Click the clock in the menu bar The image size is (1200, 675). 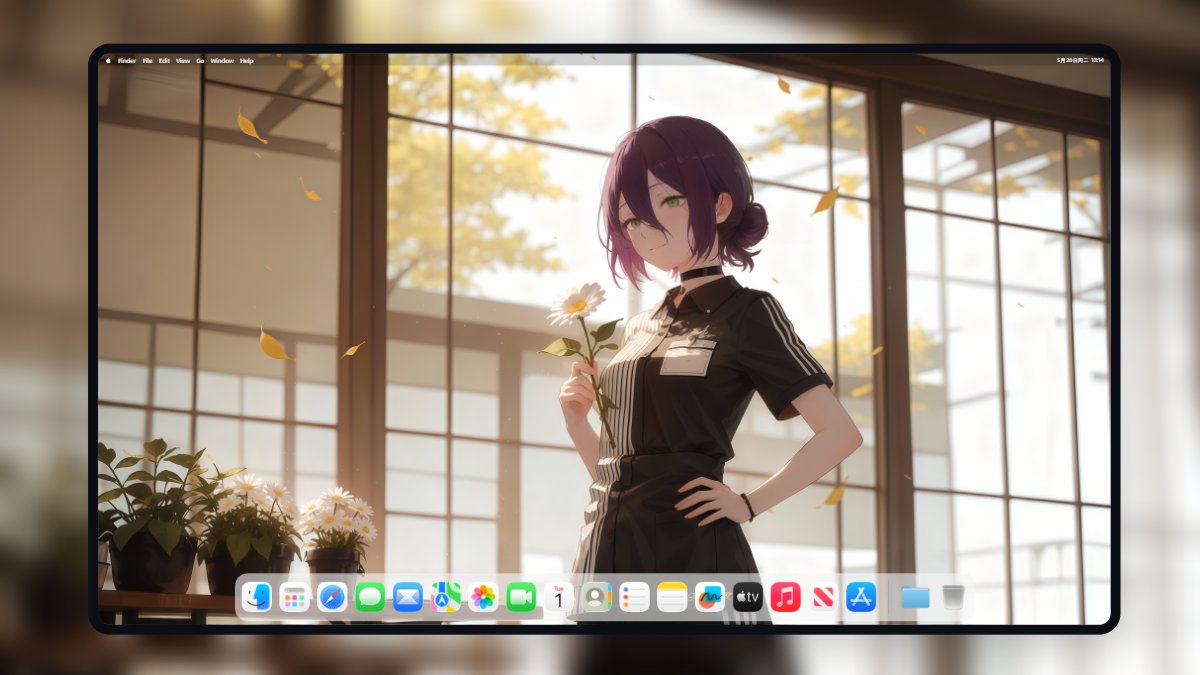tap(1080, 59)
